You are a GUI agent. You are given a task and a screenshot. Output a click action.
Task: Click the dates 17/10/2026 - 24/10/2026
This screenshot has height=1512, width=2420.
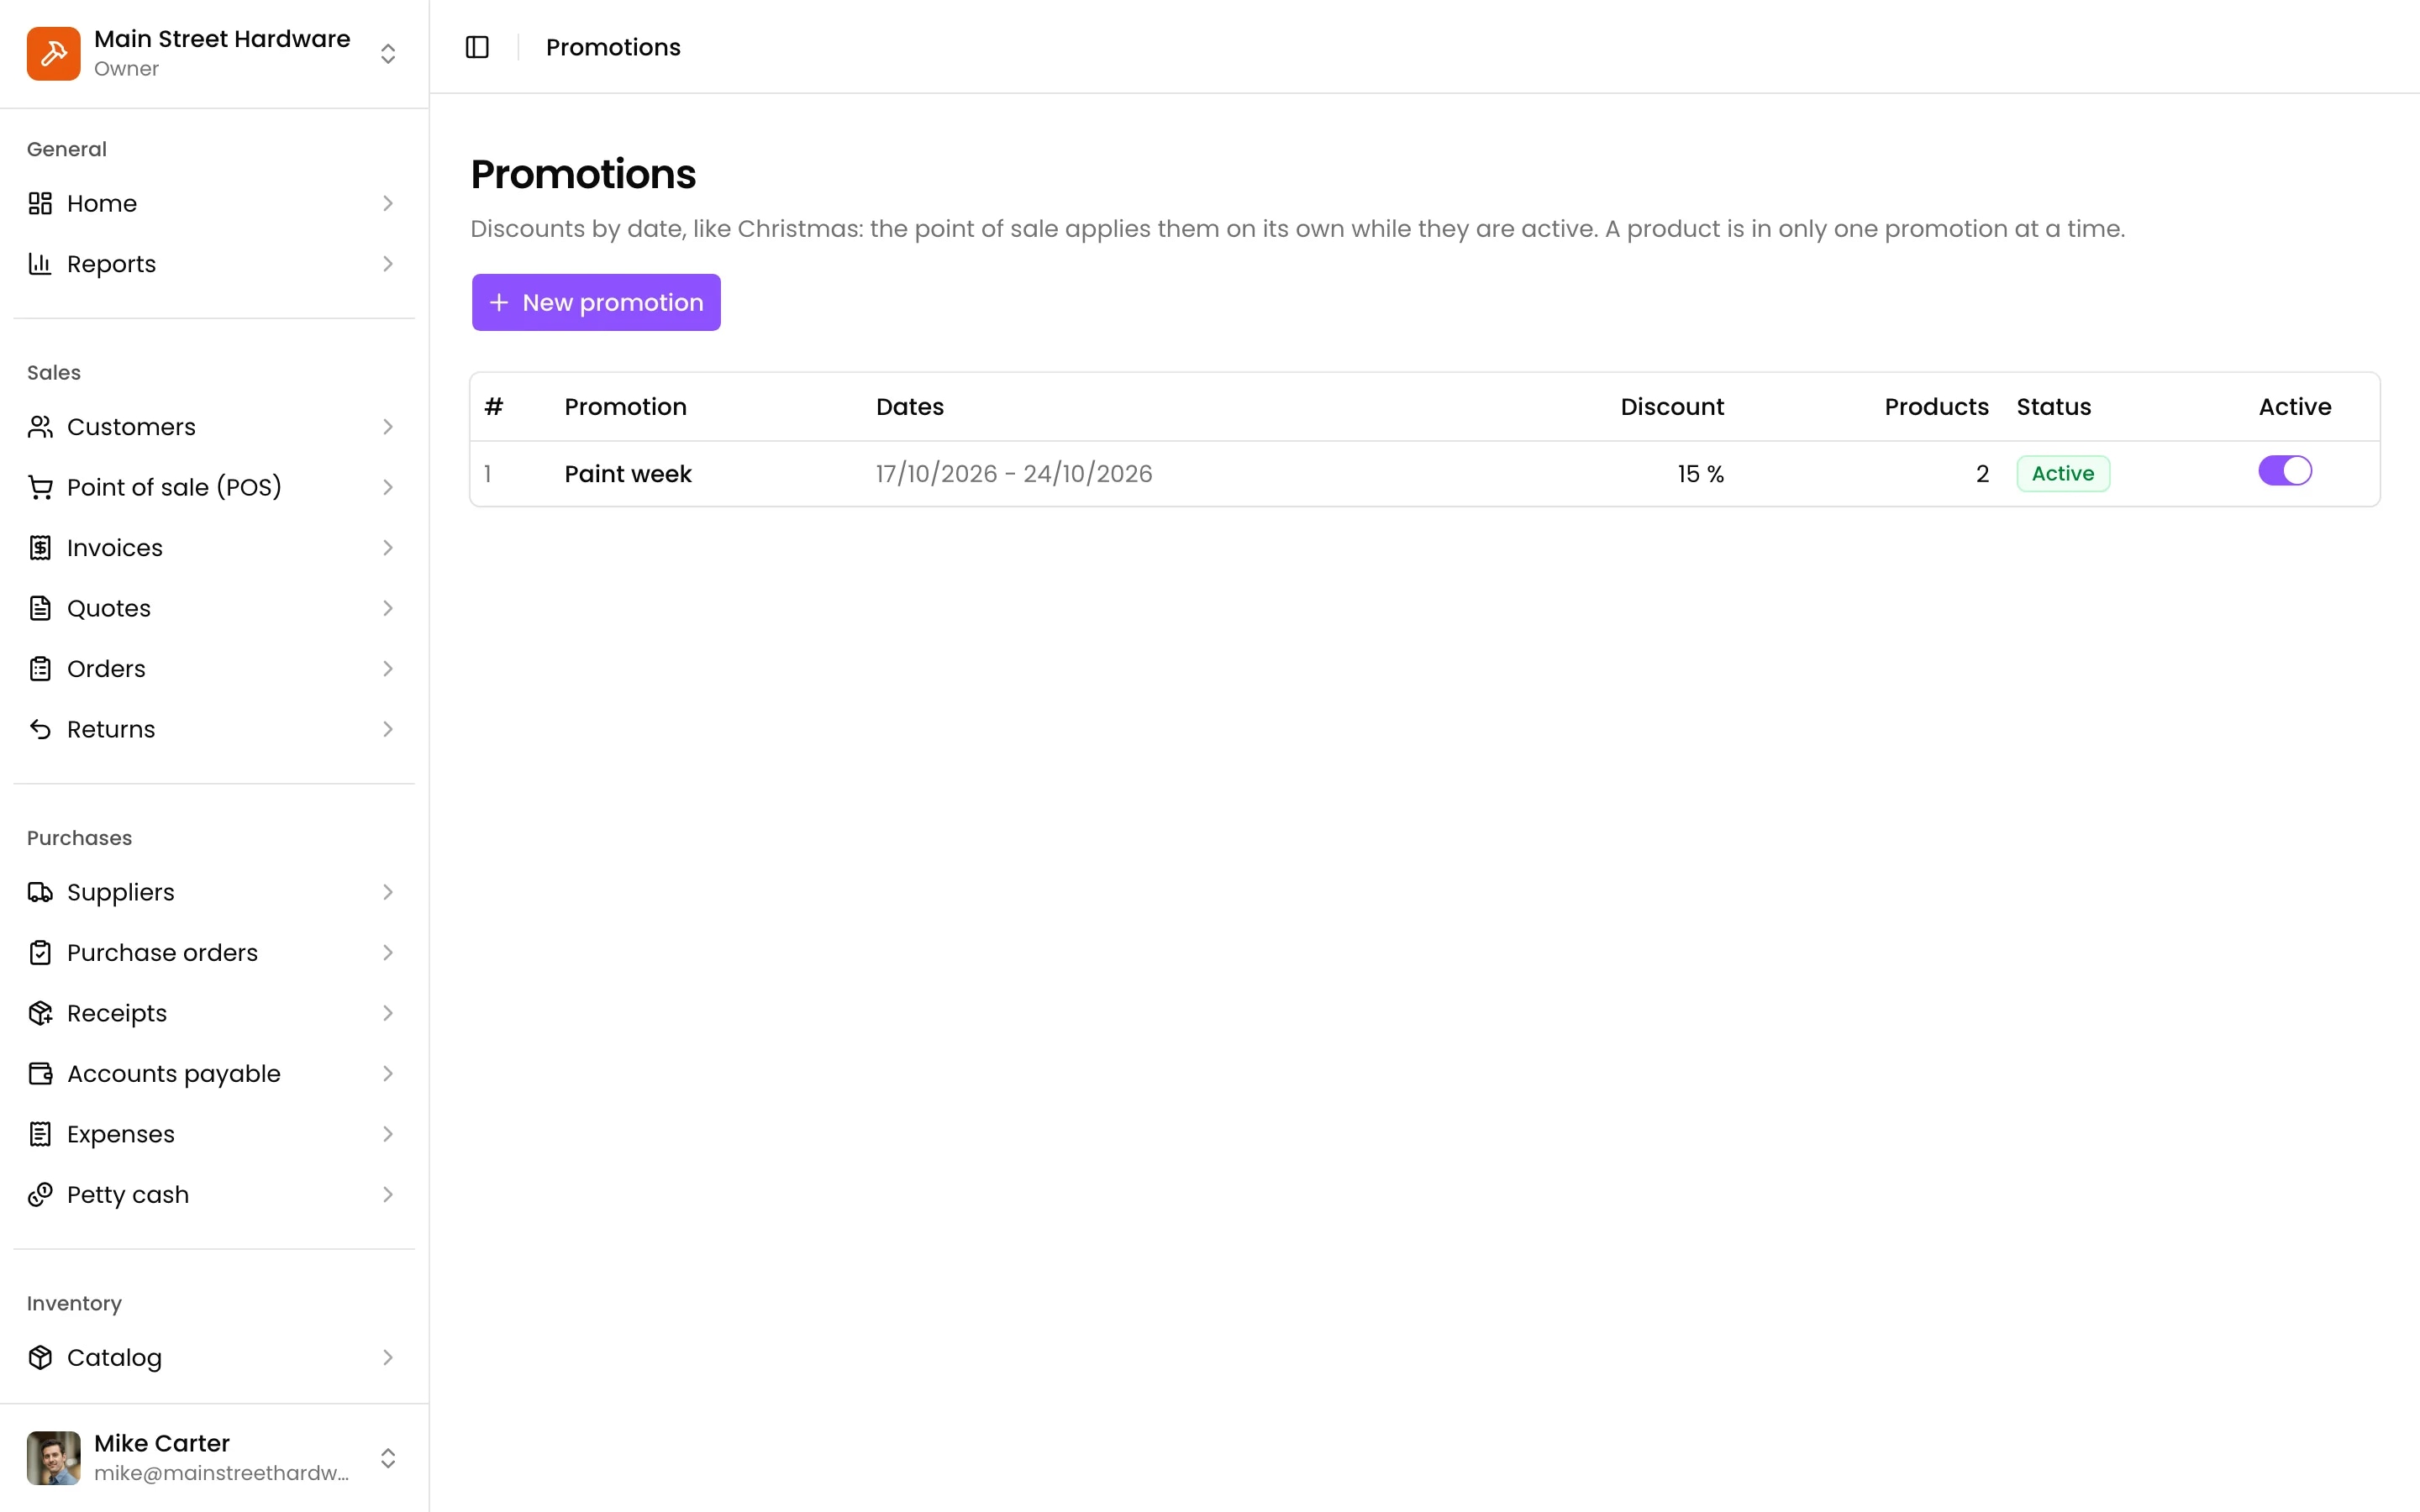(x=1014, y=474)
